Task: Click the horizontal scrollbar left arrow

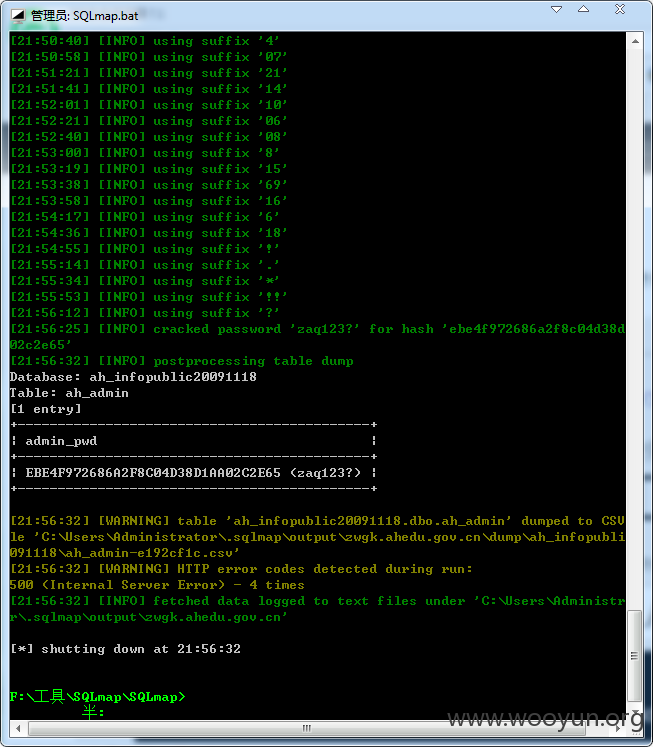Action: 18,728
